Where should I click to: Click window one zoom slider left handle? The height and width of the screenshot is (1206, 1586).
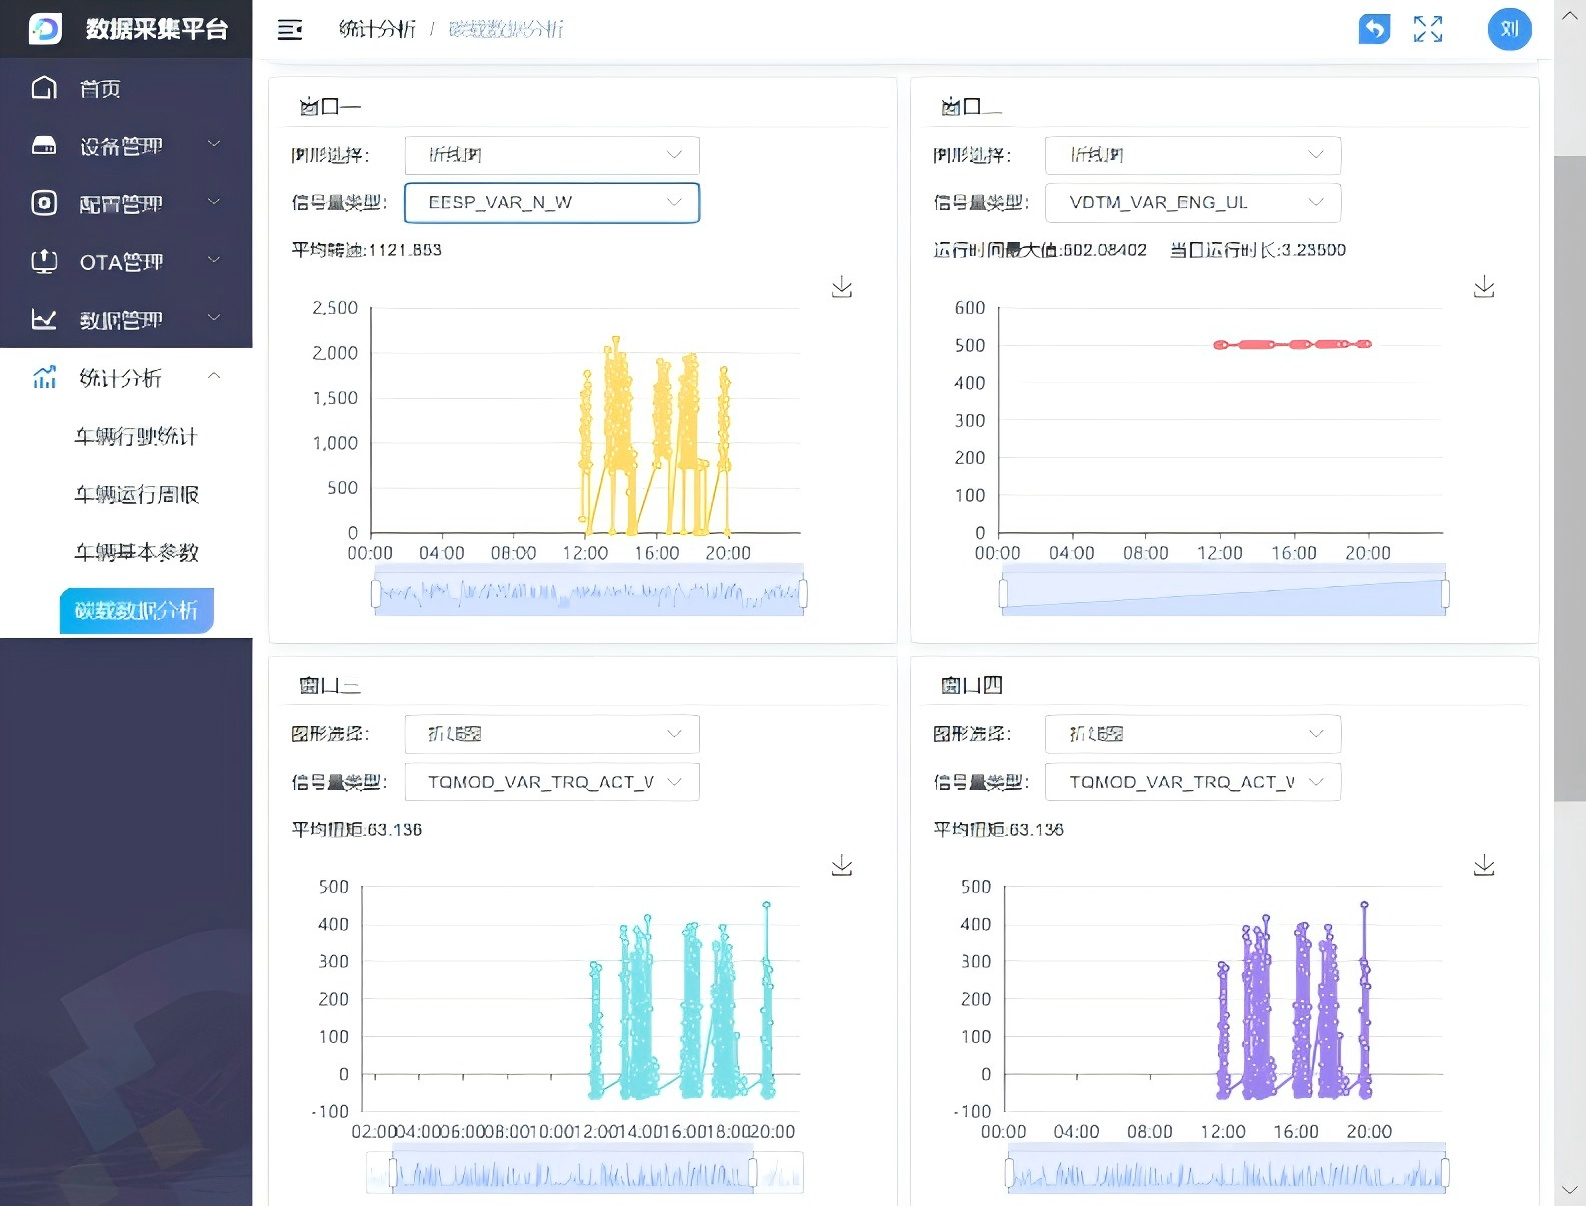coord(376,594)
